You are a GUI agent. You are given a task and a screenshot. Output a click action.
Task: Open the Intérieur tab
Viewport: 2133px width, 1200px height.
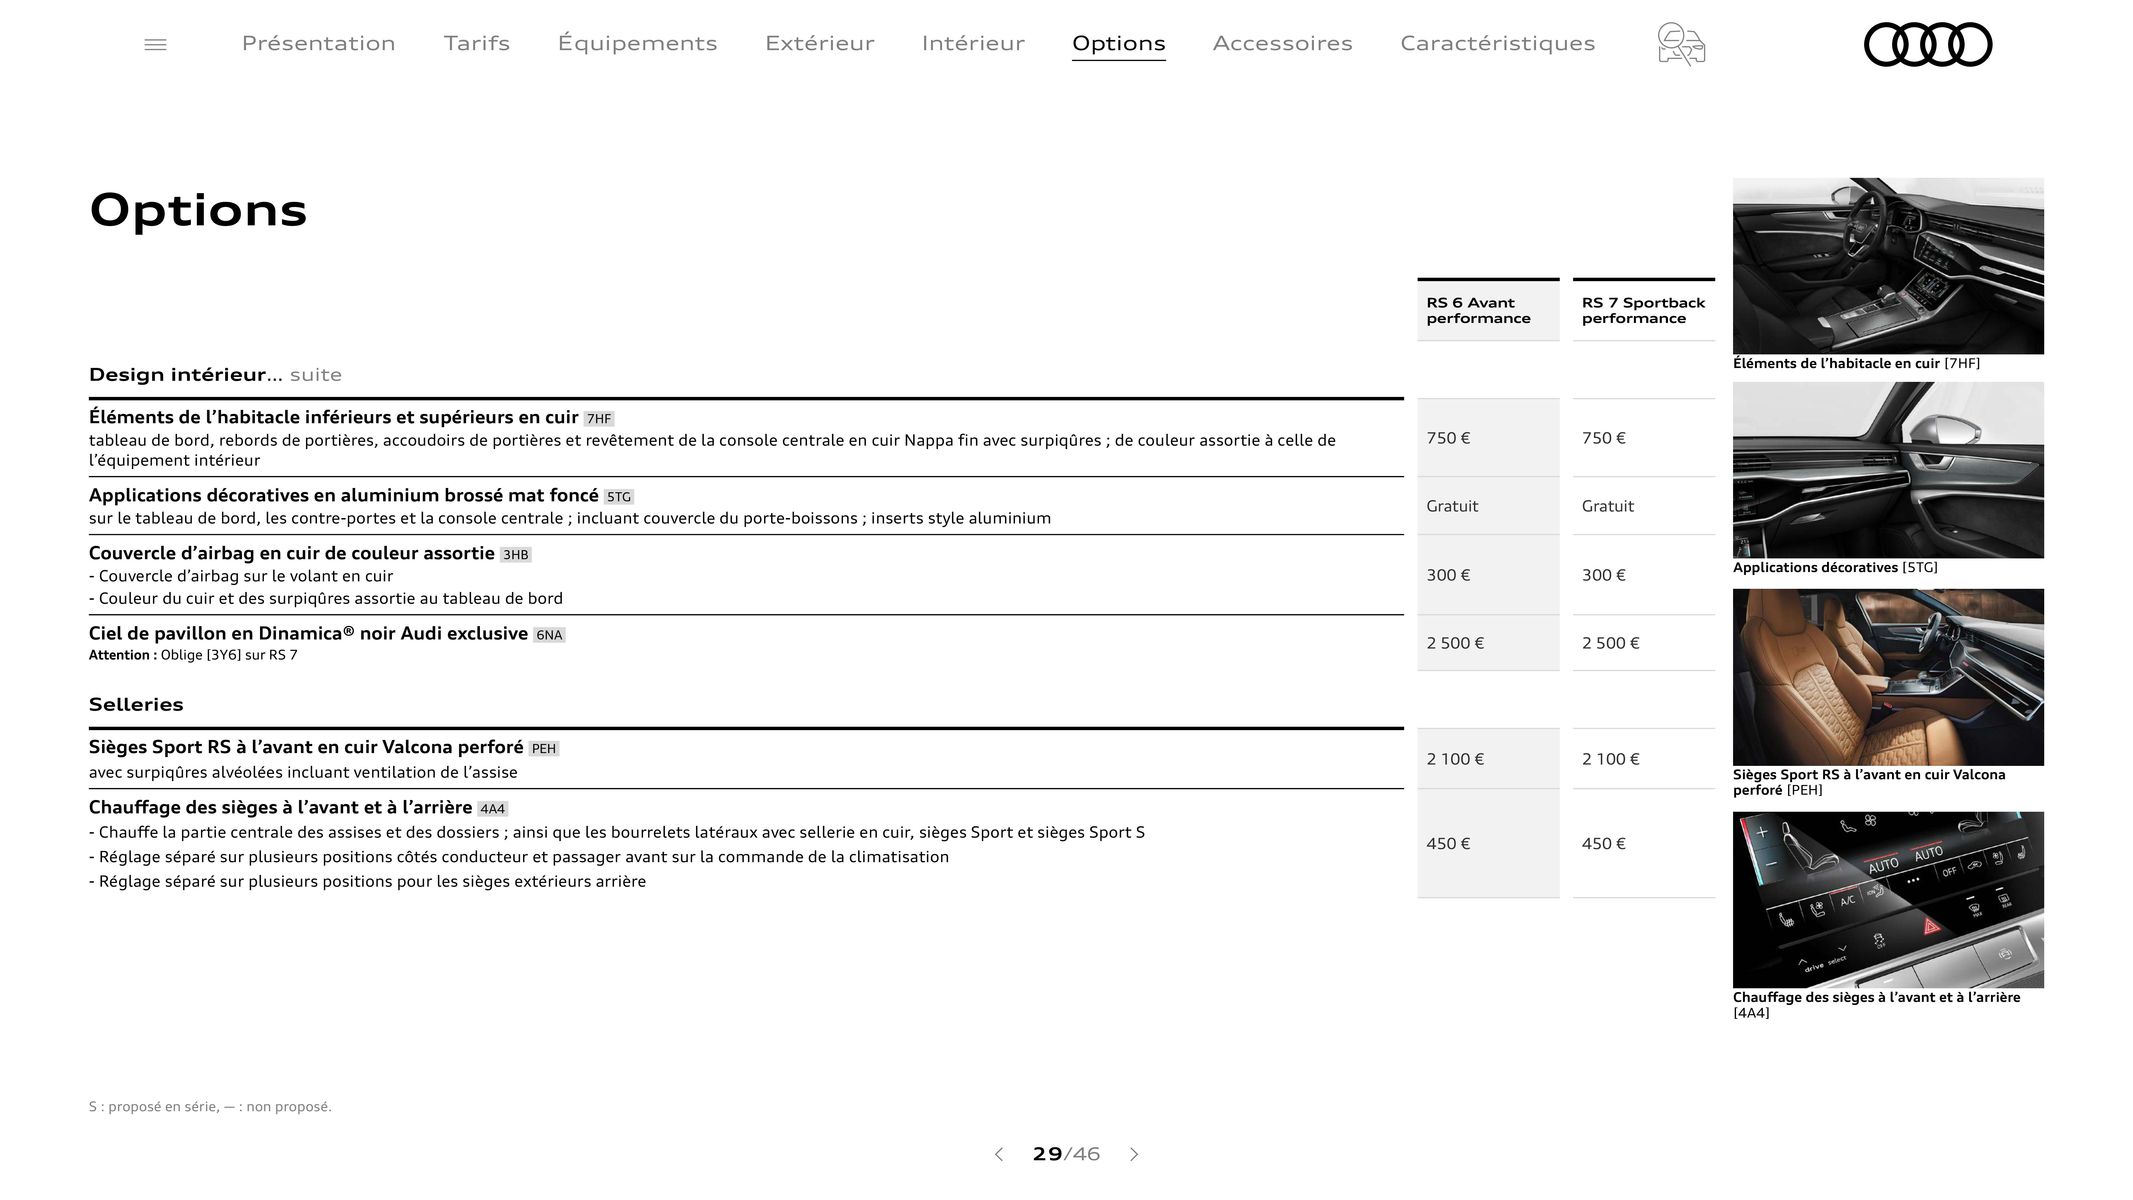click(973, 43)
